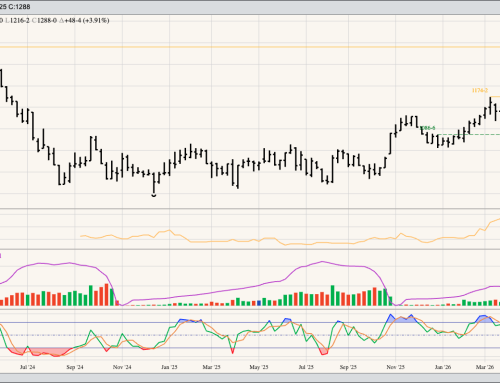The image size is (500, 383).
Task: Click the close value 'C1288-0' readout
Action: tap(44, 21)
